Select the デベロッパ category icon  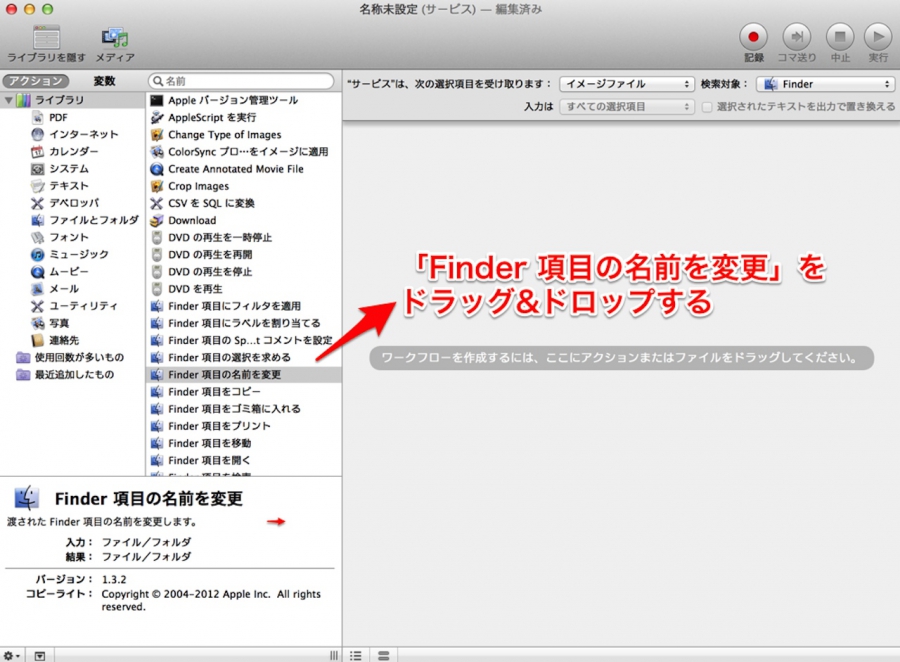pos(37,203)
